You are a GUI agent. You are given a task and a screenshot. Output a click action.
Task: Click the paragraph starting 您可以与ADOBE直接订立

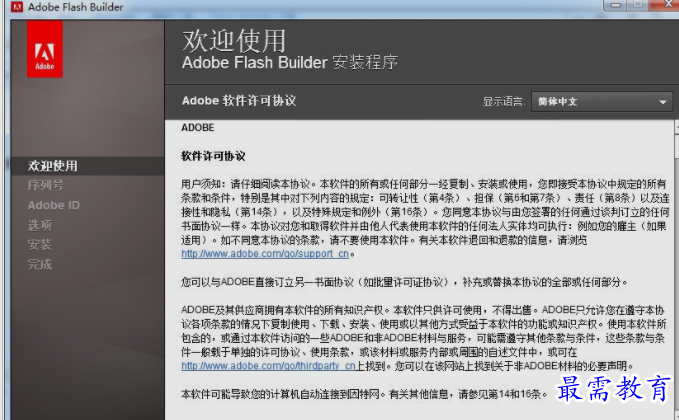tap(404, 282)
